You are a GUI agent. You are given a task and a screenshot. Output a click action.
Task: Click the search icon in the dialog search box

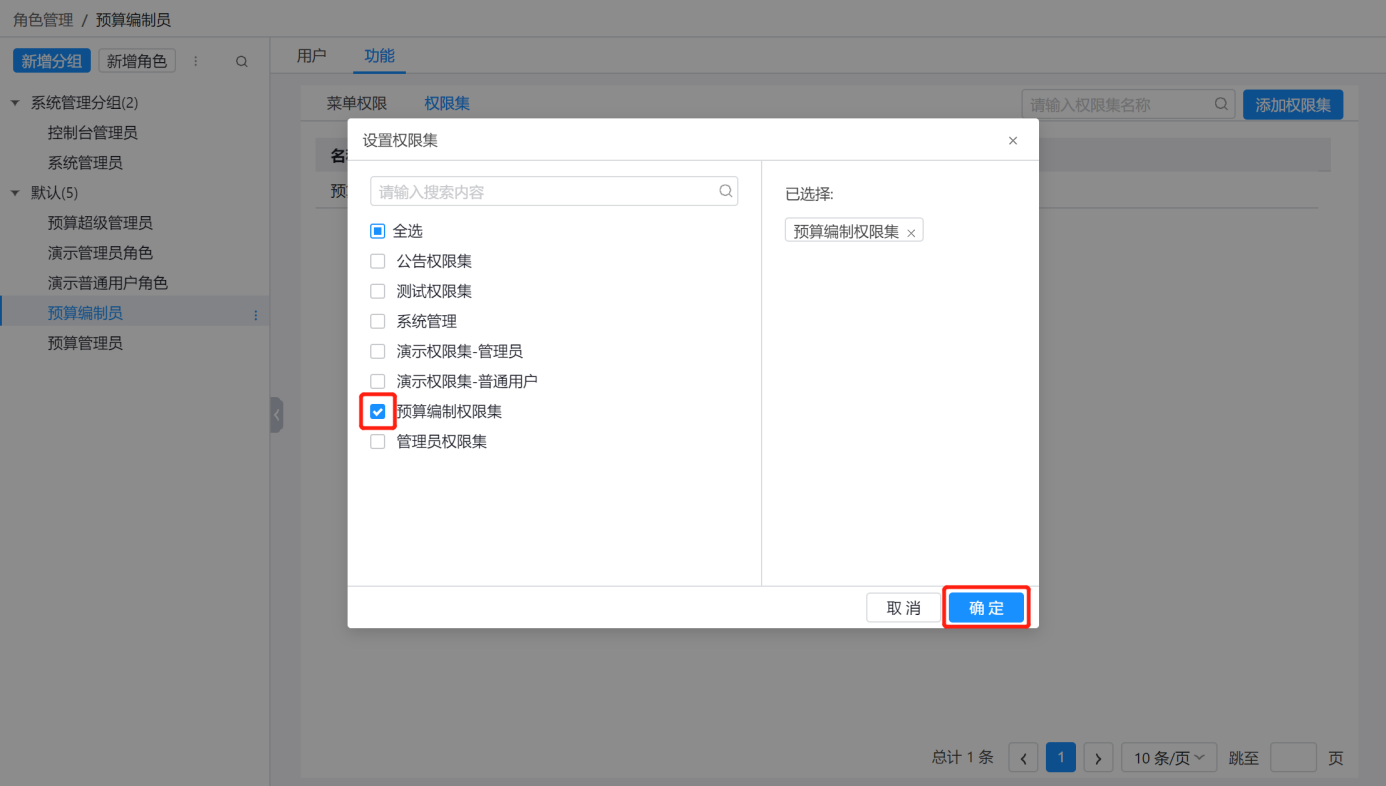click(x=726, y=191)
